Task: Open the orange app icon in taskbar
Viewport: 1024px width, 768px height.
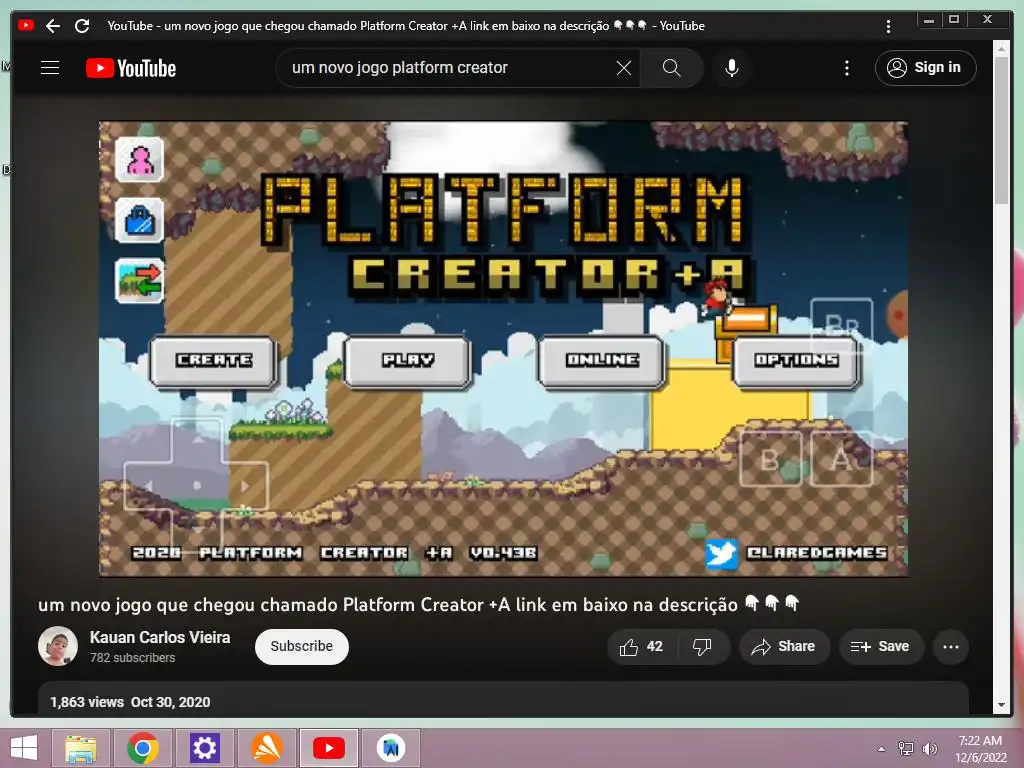Action: click(266, 748)
